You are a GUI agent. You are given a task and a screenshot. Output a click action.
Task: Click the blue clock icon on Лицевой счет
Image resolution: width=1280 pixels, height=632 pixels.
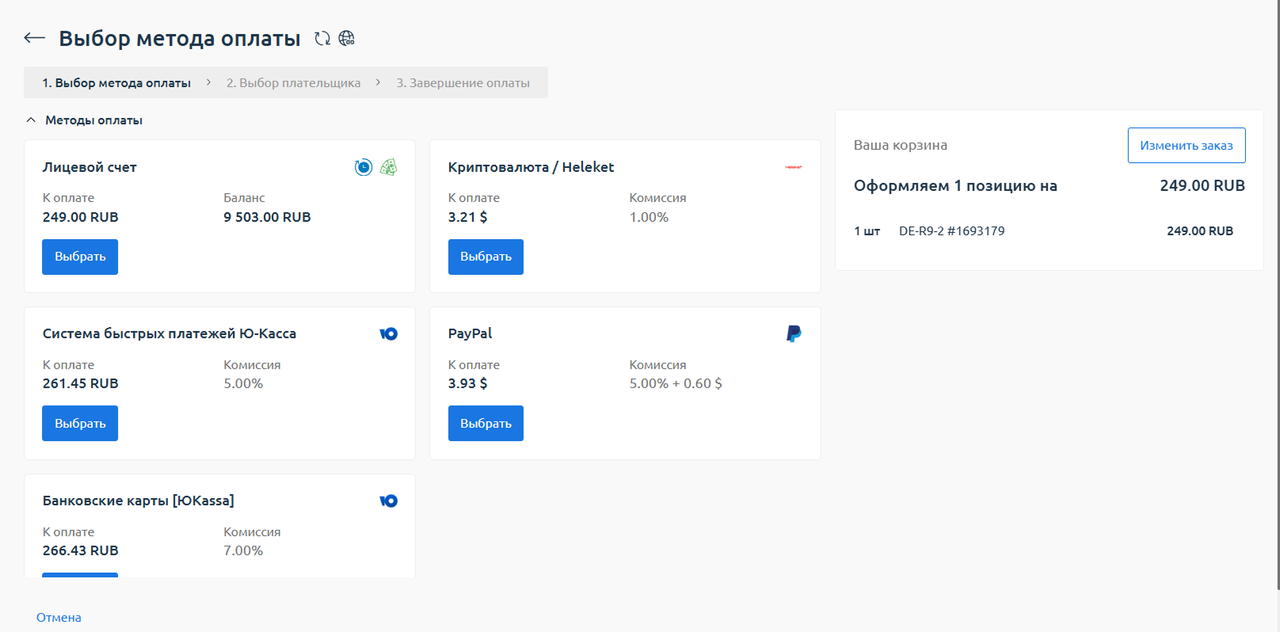(364, 167)
